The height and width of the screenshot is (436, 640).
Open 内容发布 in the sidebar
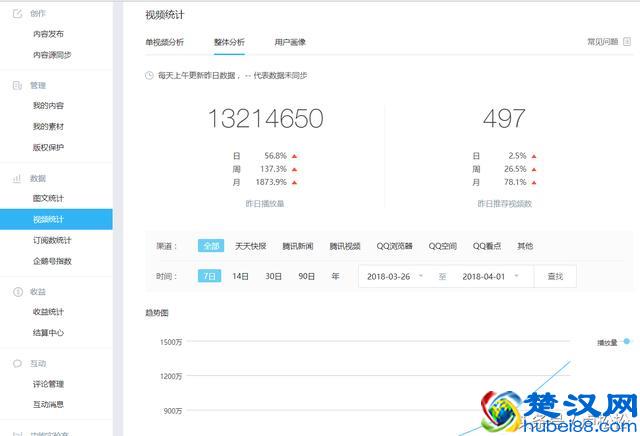48,34
